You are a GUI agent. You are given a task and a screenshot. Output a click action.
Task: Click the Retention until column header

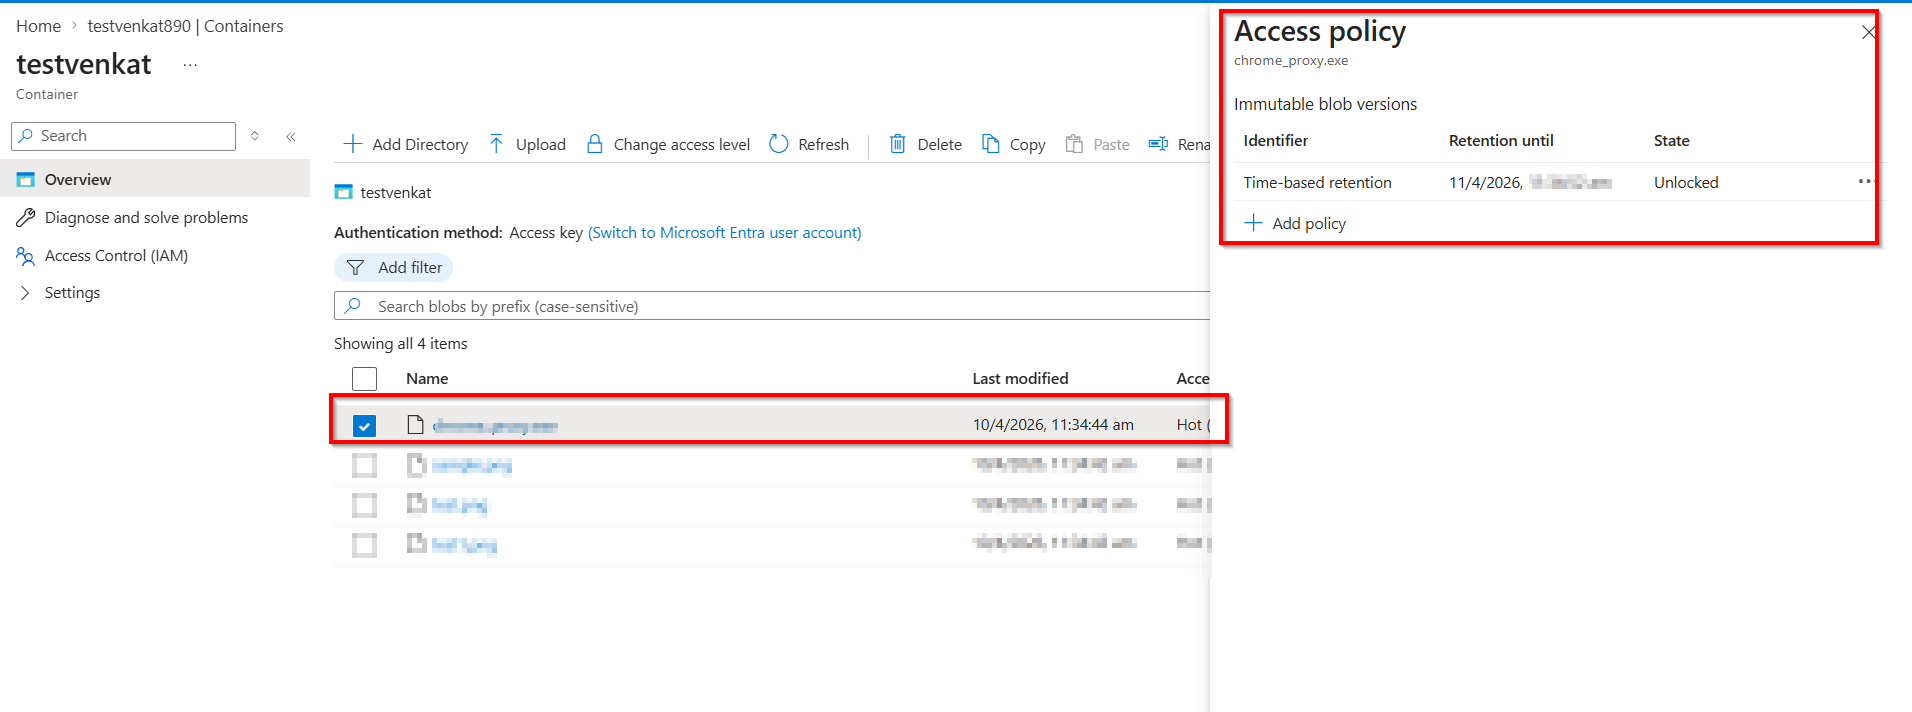tap(1501, 141)
